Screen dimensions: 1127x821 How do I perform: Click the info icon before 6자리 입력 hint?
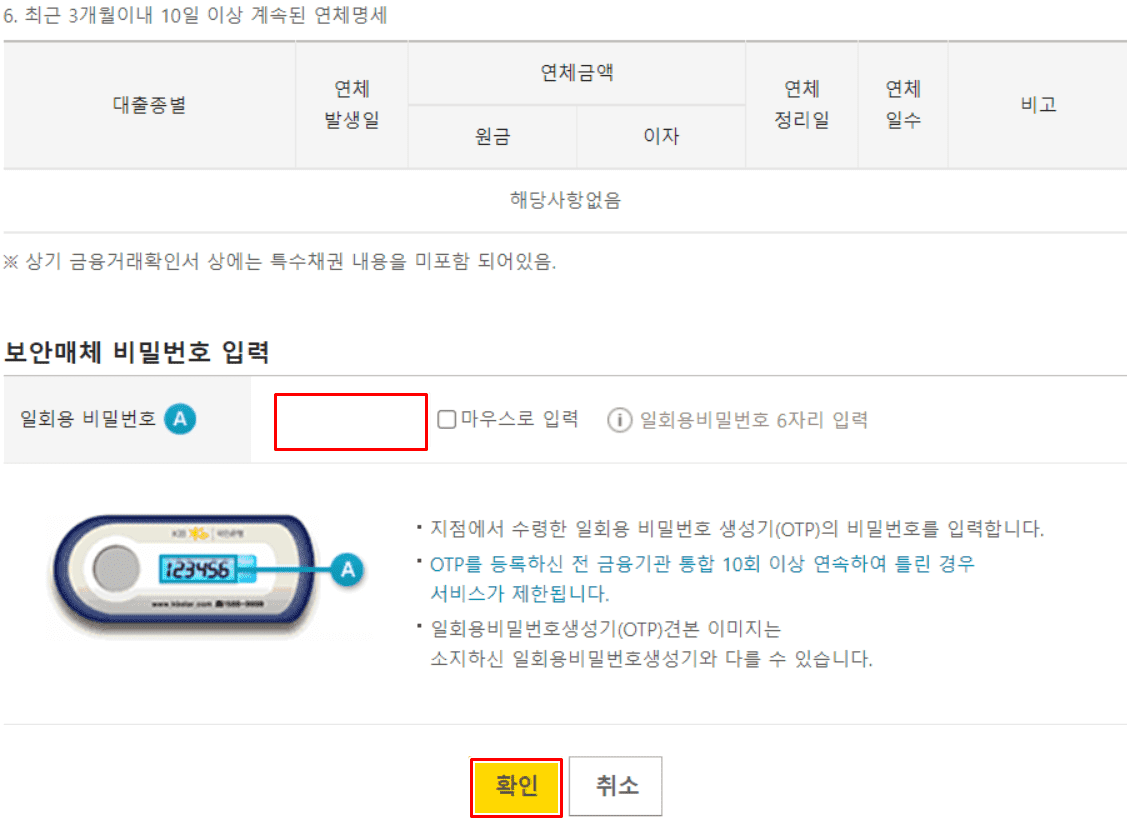click(x=619, y=420)
